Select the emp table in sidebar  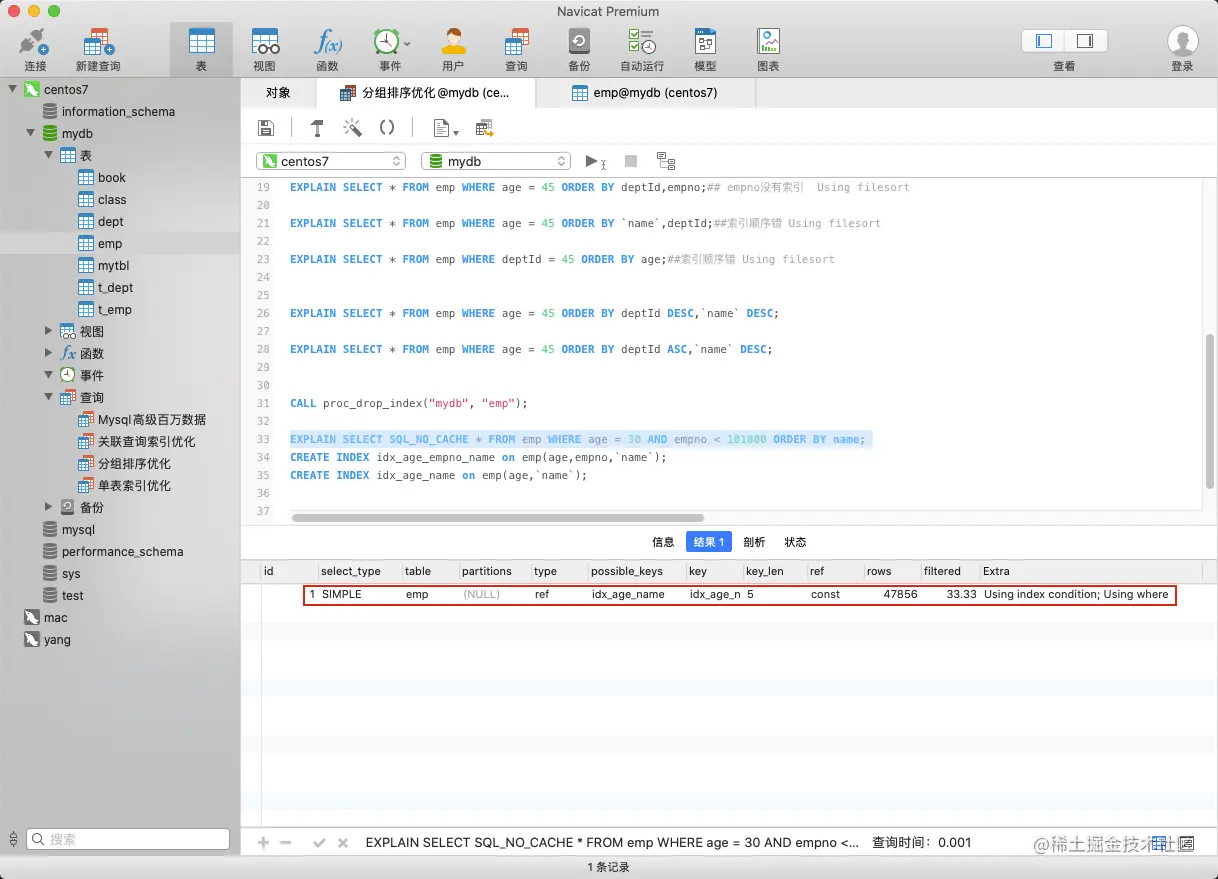(x=110, y=243)
